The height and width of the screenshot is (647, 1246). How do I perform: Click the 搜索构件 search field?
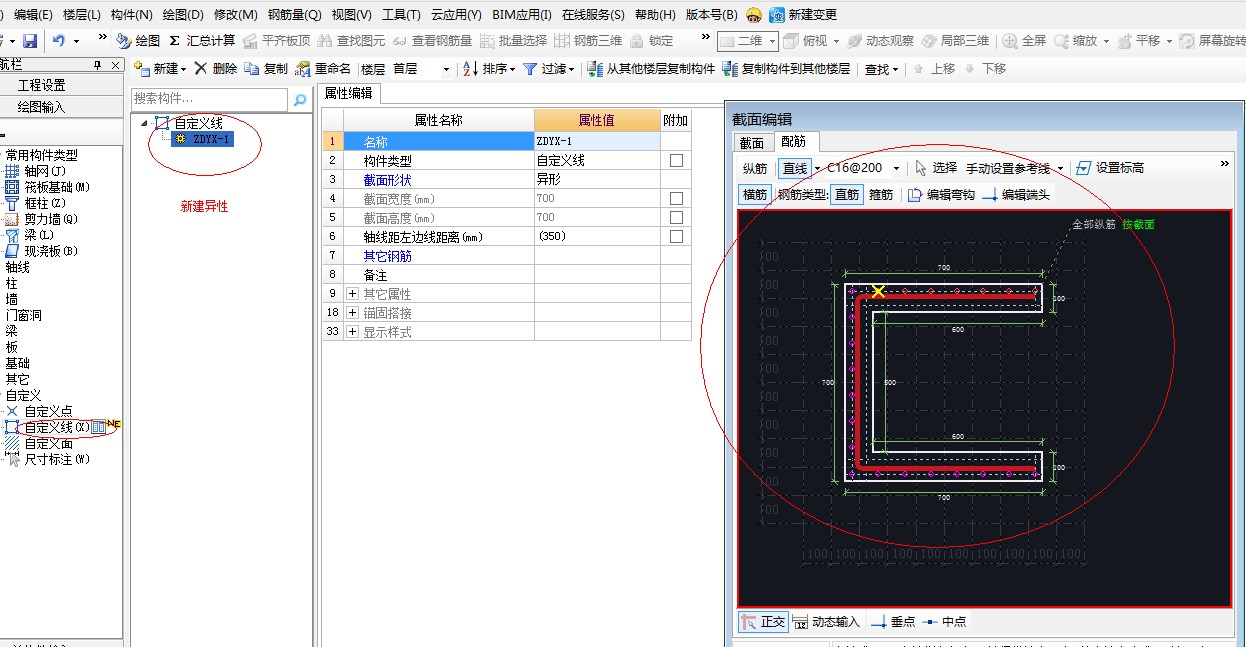coord(209,99)
